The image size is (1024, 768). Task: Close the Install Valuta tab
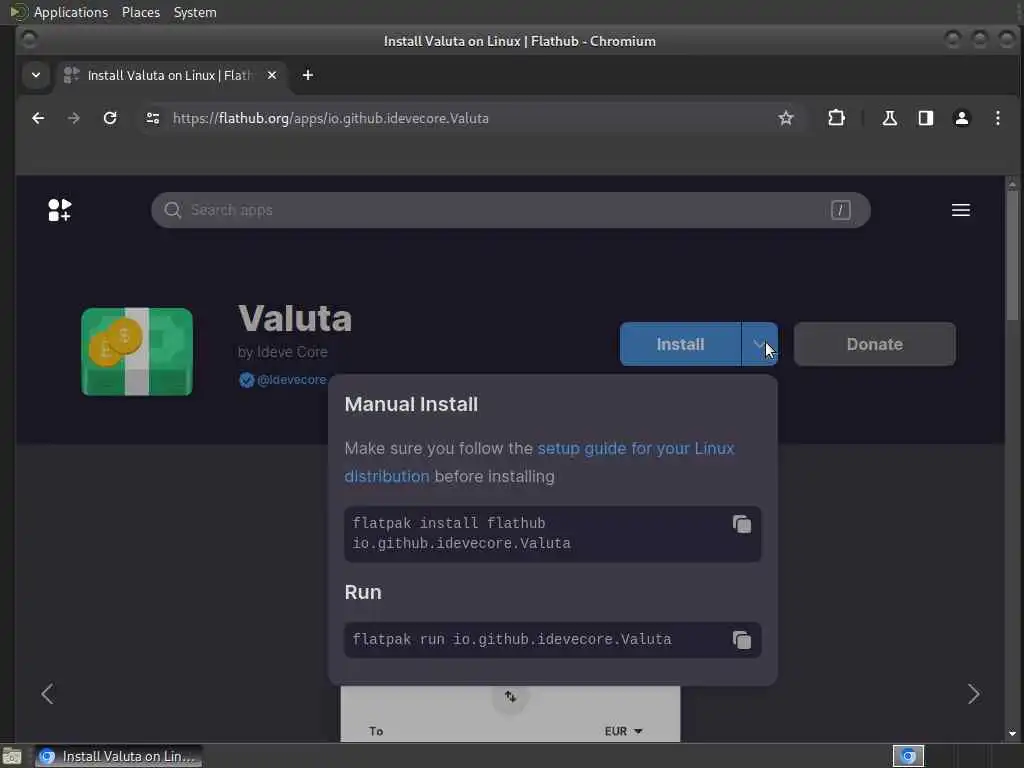[272, 75]
